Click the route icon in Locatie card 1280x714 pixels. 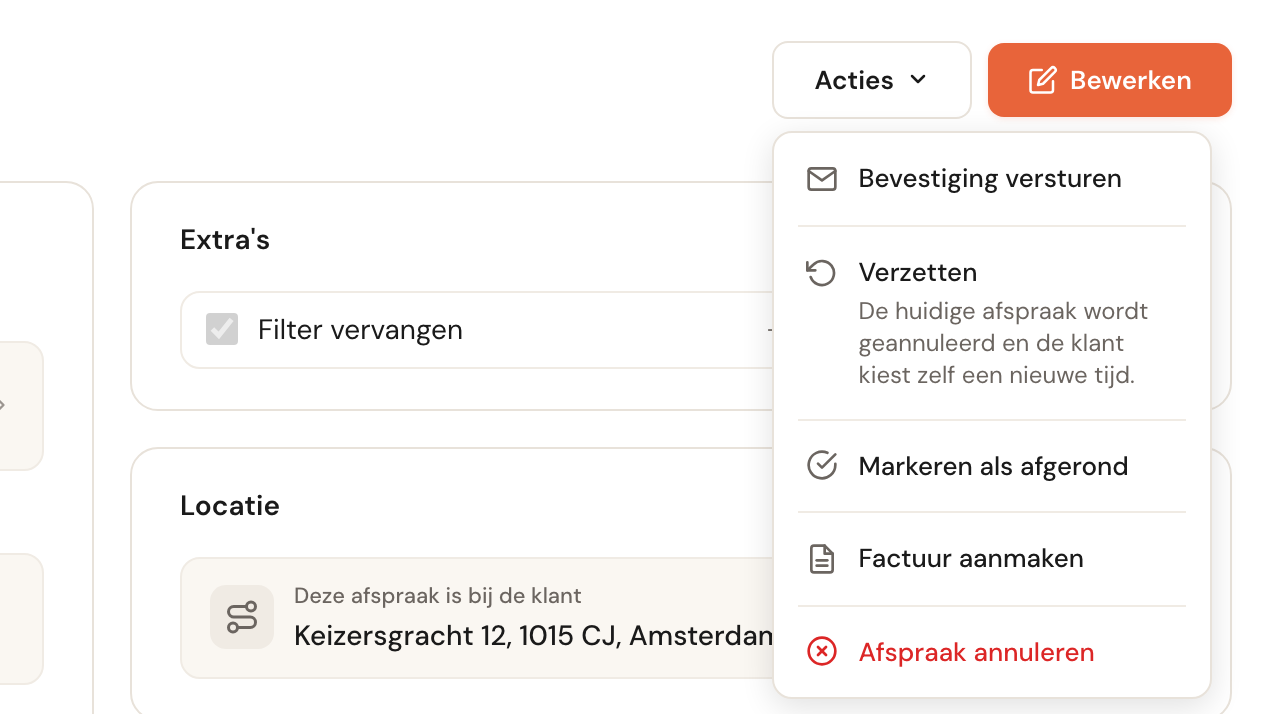point(242,617)
